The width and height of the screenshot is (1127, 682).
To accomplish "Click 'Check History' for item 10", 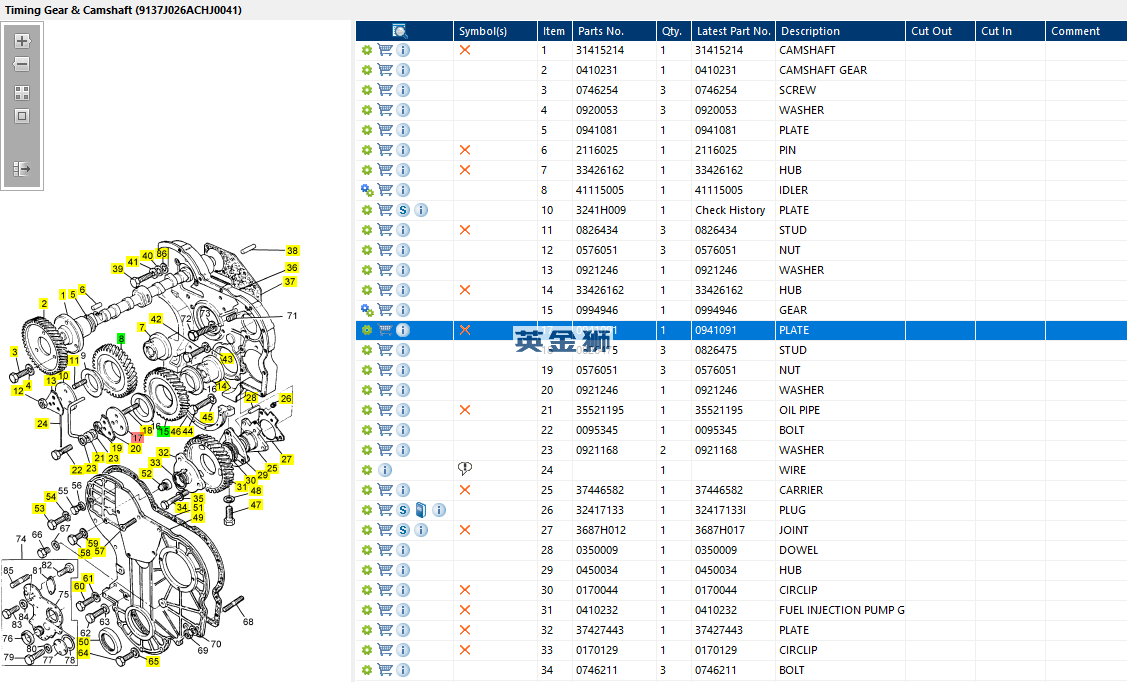I will 730,211.
